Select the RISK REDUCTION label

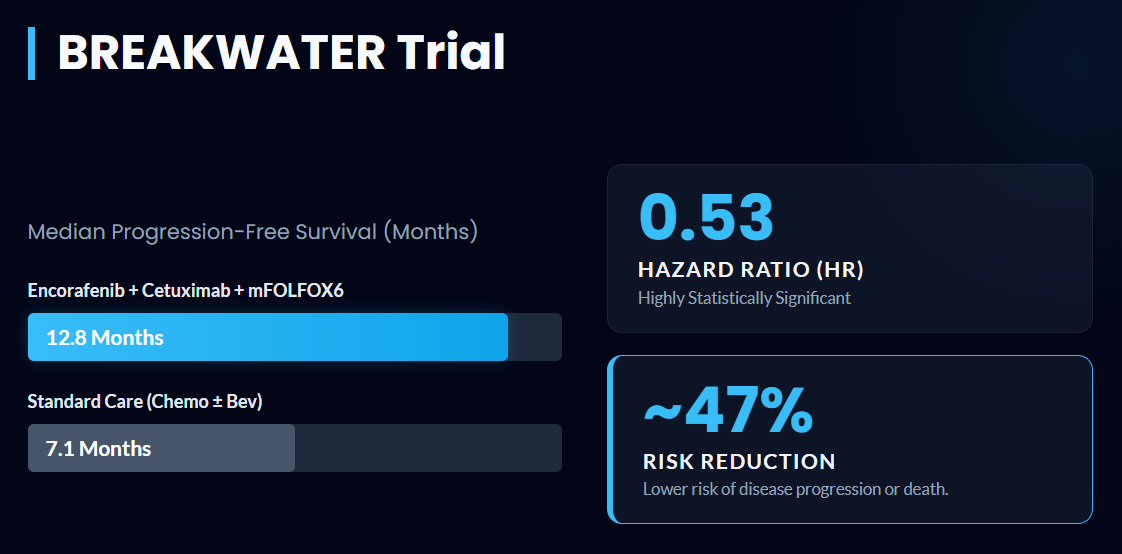[739, 461]
